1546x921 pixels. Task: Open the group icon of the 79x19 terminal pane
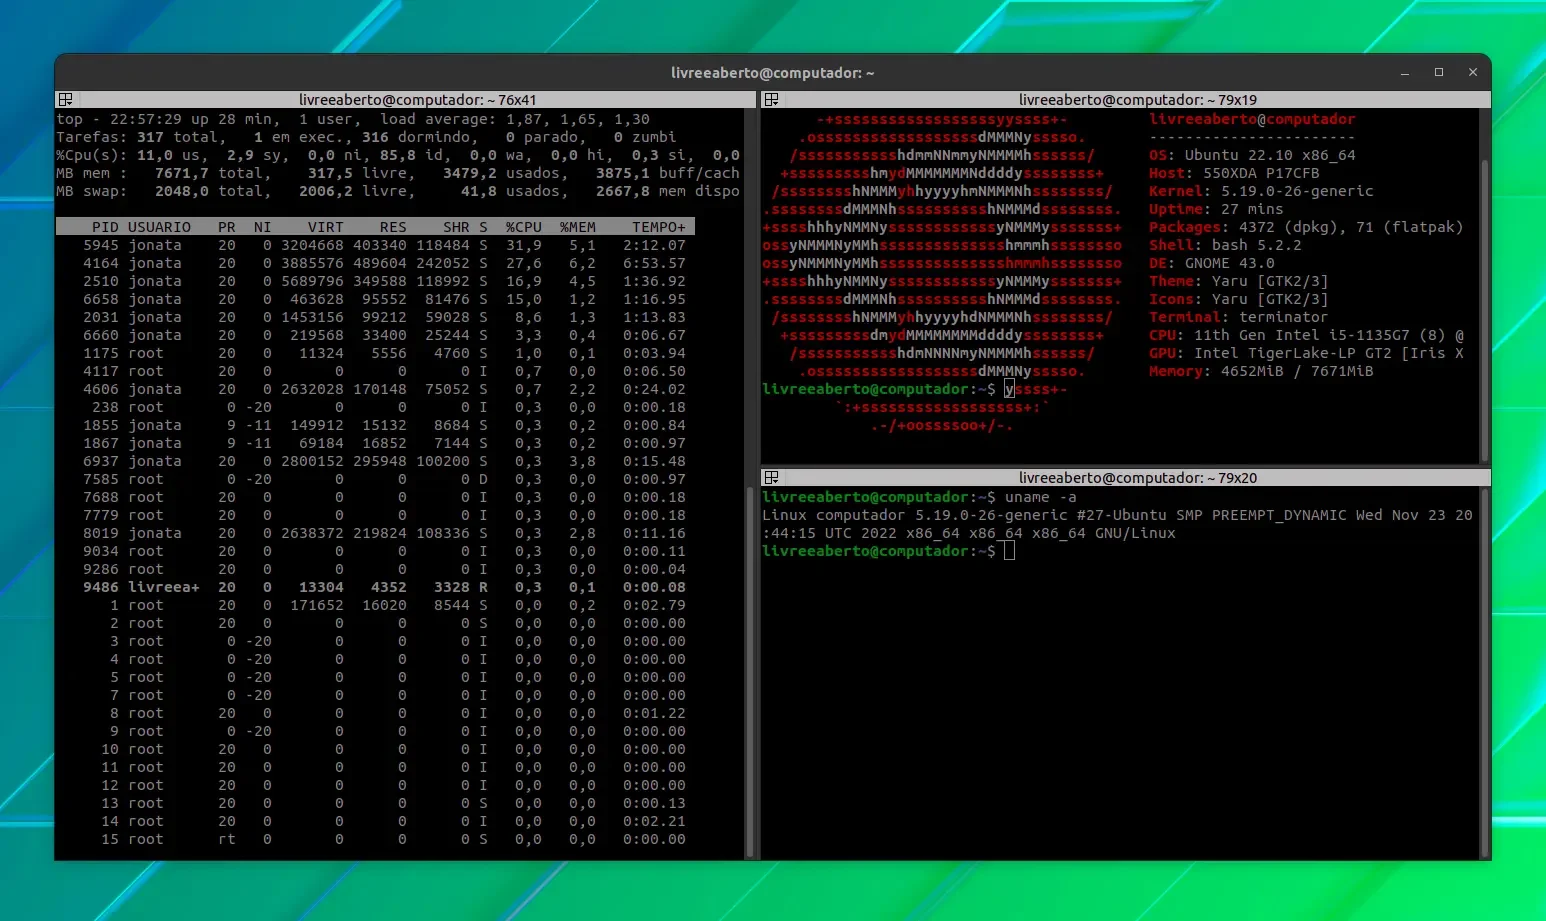[x=772, y=100]
